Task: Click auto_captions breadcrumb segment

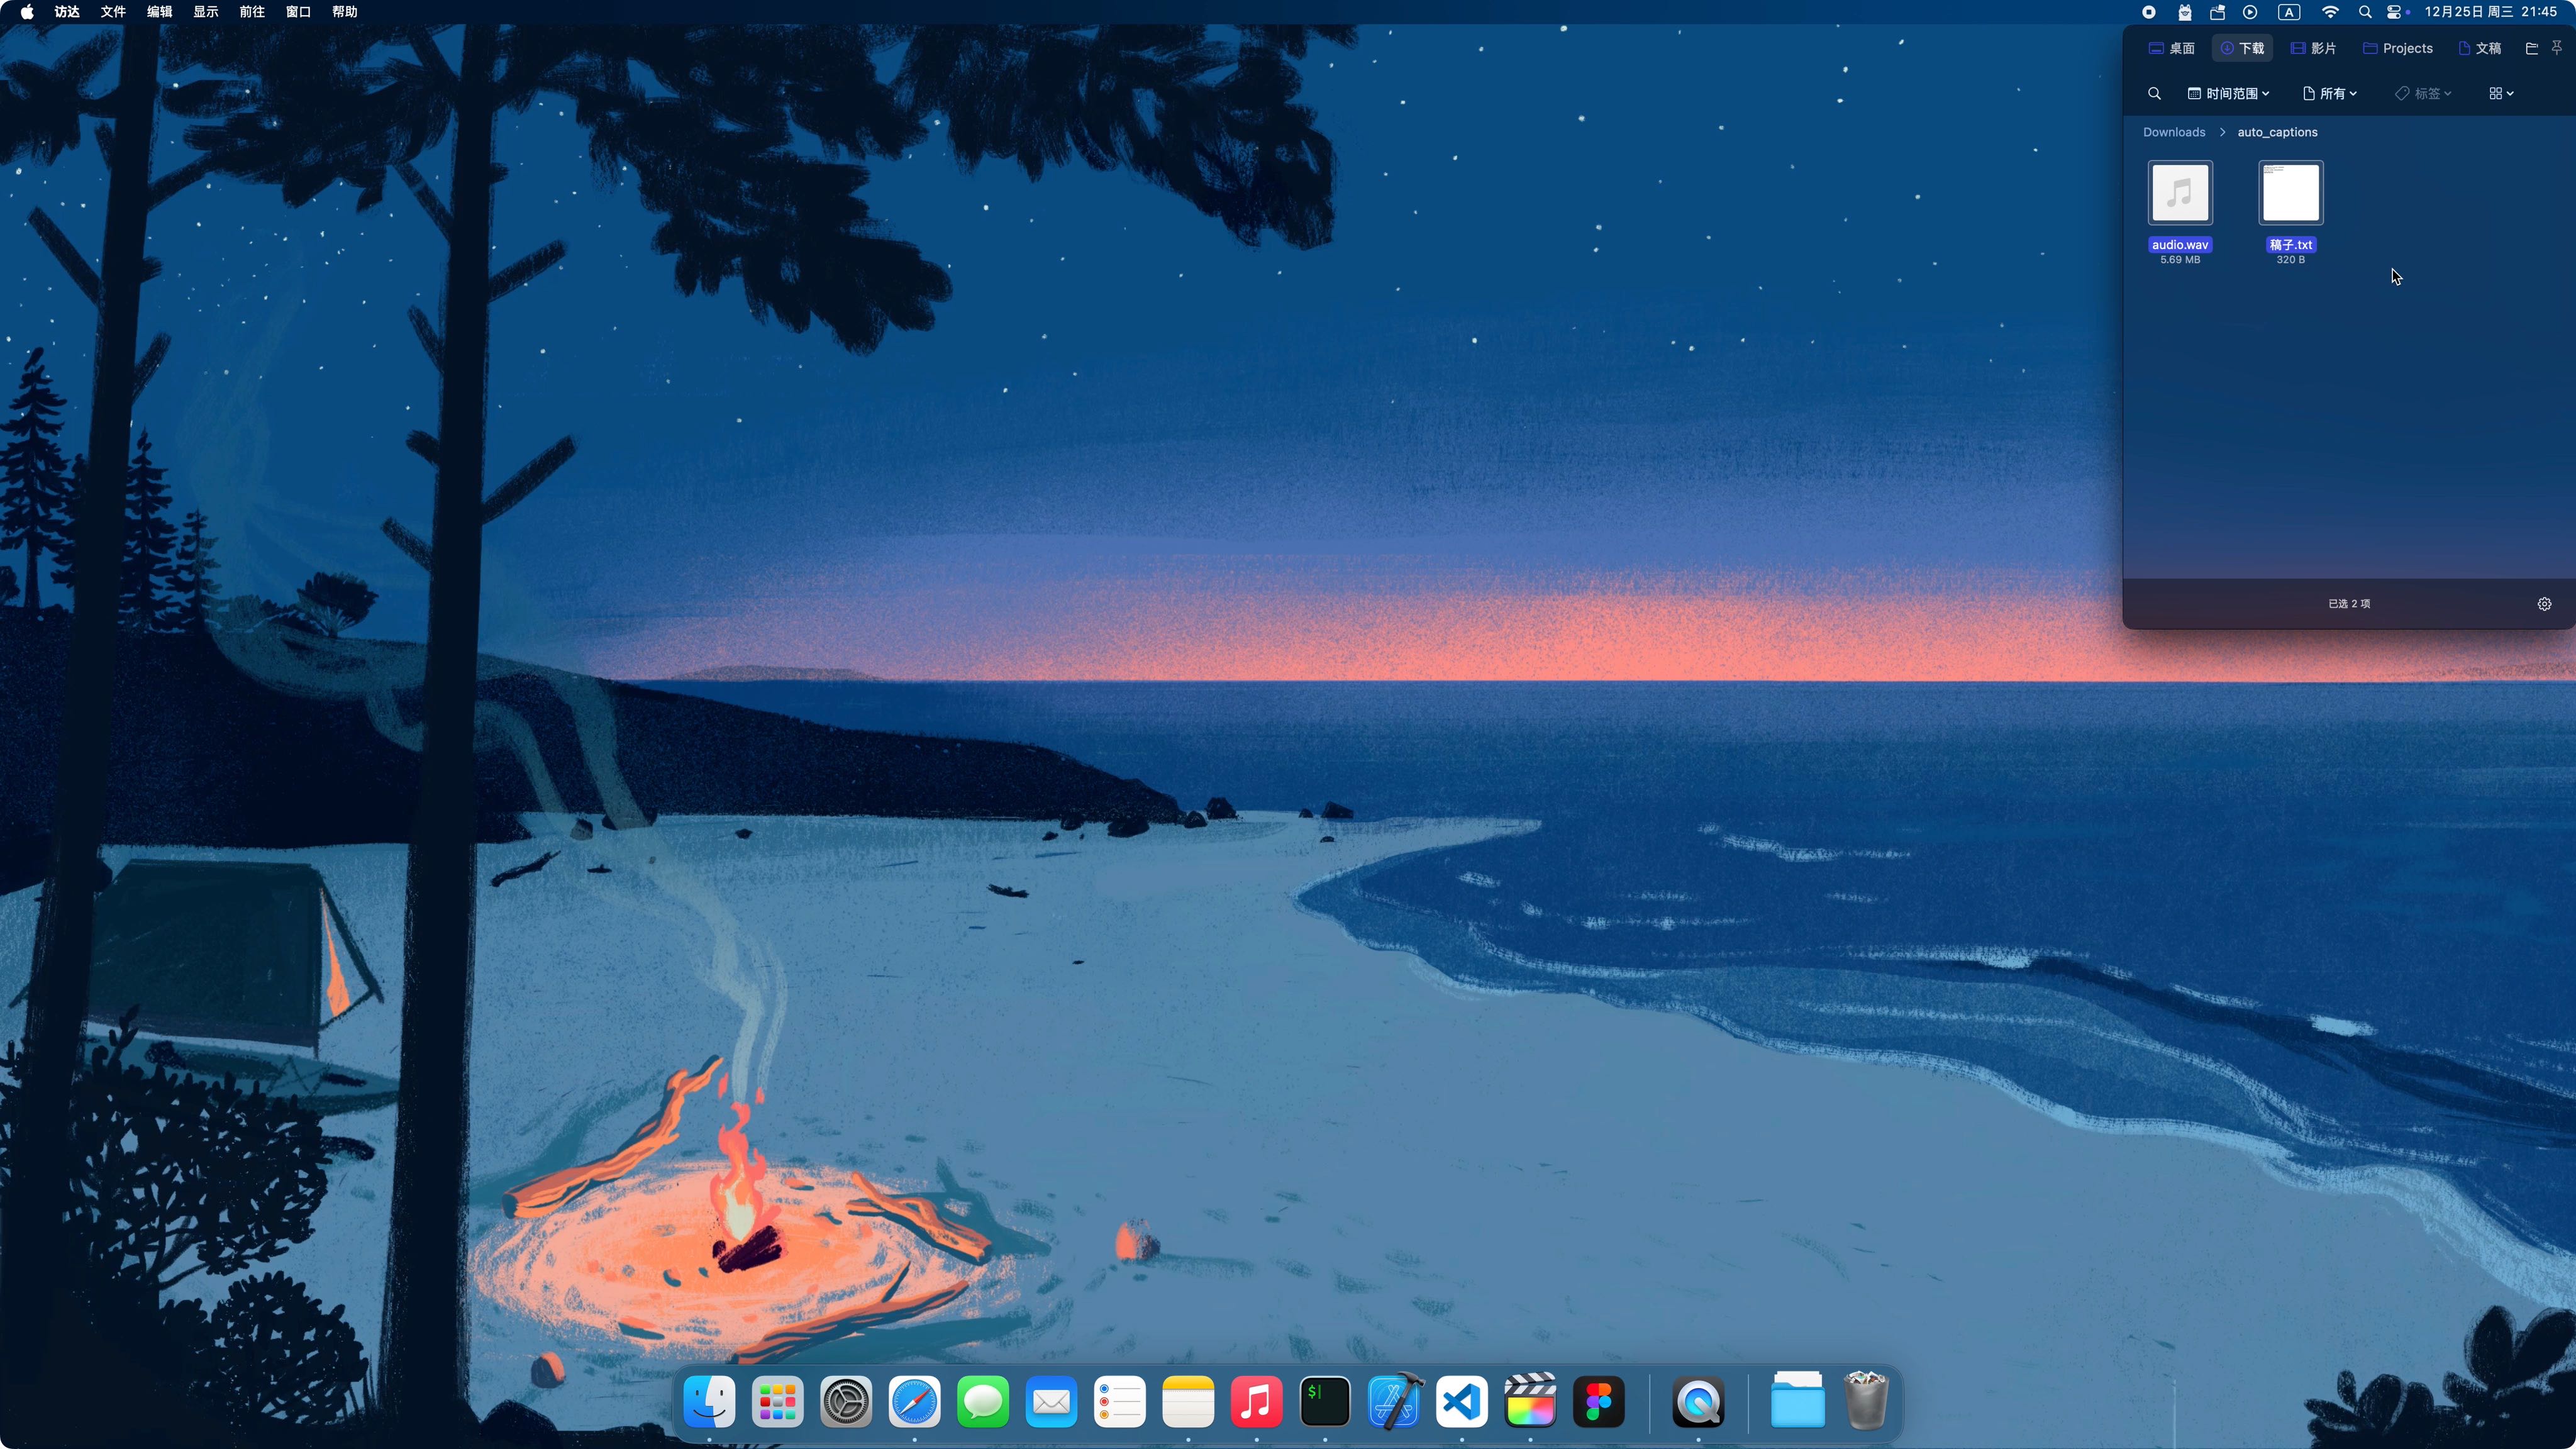Action: pos(2276,132)
